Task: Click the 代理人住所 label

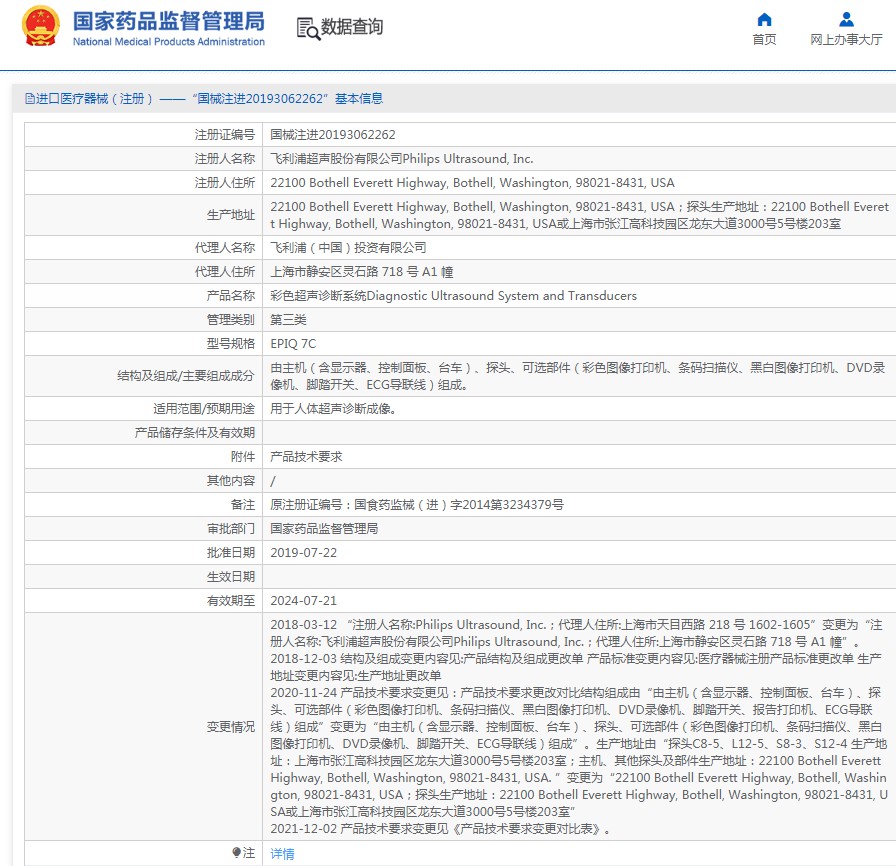Action: pos(225,272)
